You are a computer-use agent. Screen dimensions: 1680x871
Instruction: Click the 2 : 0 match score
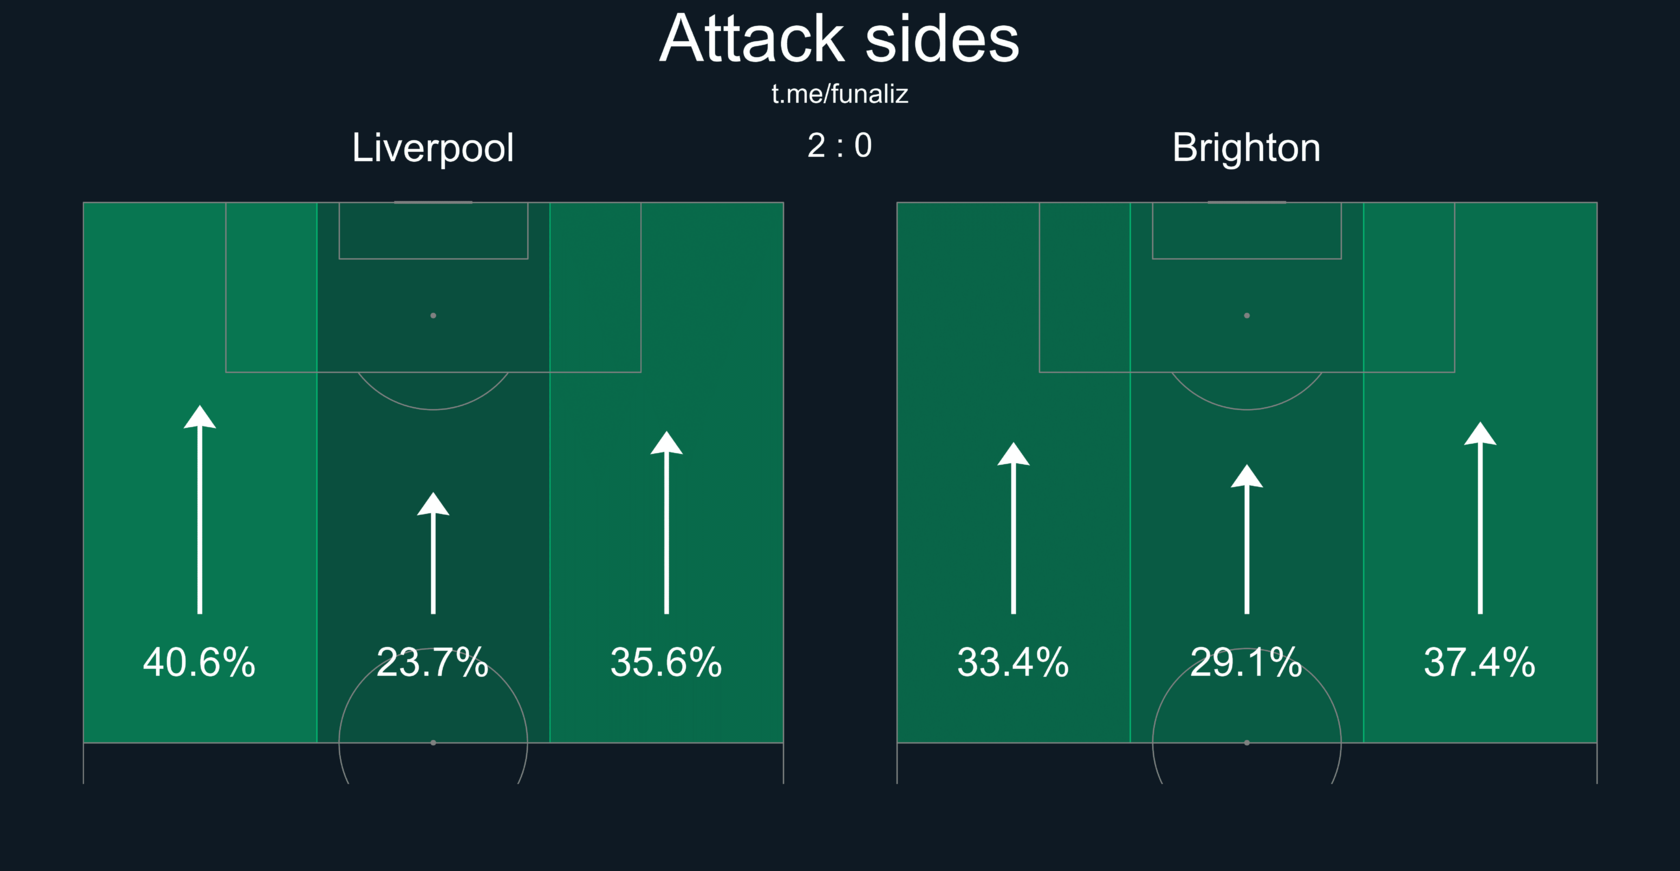click(x=839, y=146)
